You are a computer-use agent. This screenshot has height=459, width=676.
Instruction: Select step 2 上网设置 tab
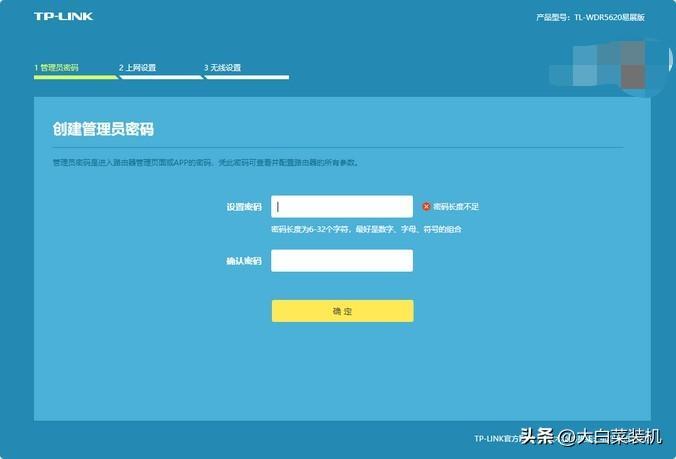tap(138, 68)
